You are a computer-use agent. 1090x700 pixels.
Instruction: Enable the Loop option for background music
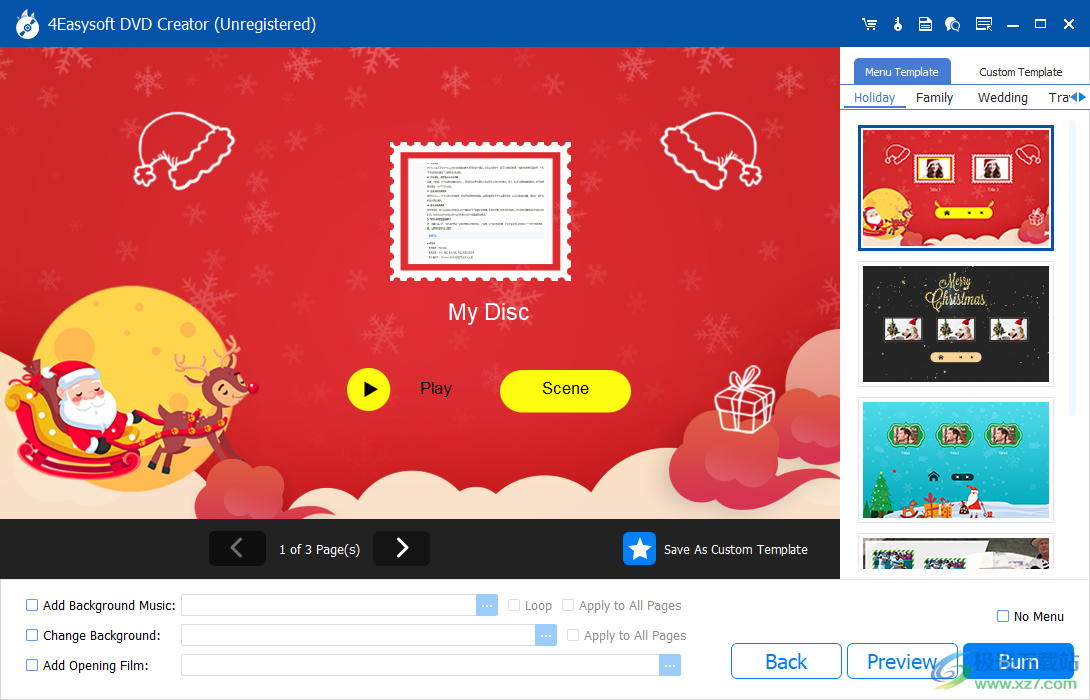tap(516, 605)
